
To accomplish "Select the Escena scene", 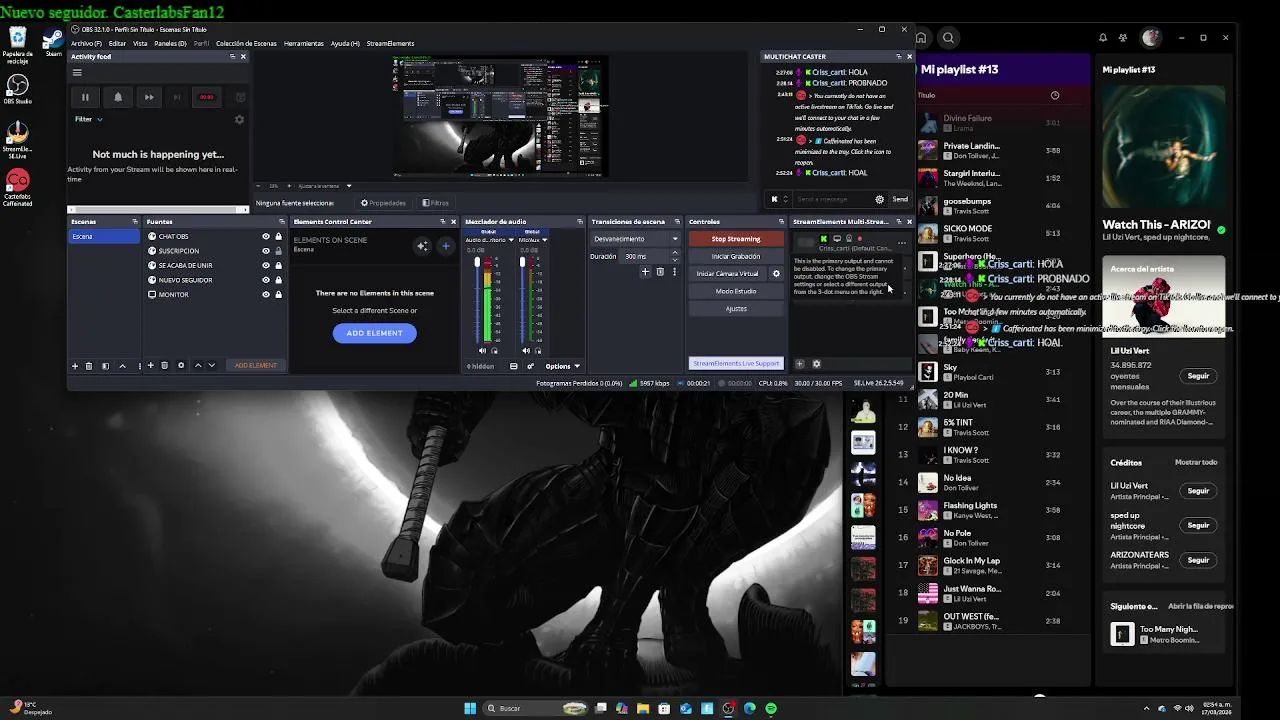I will [104, 237].
